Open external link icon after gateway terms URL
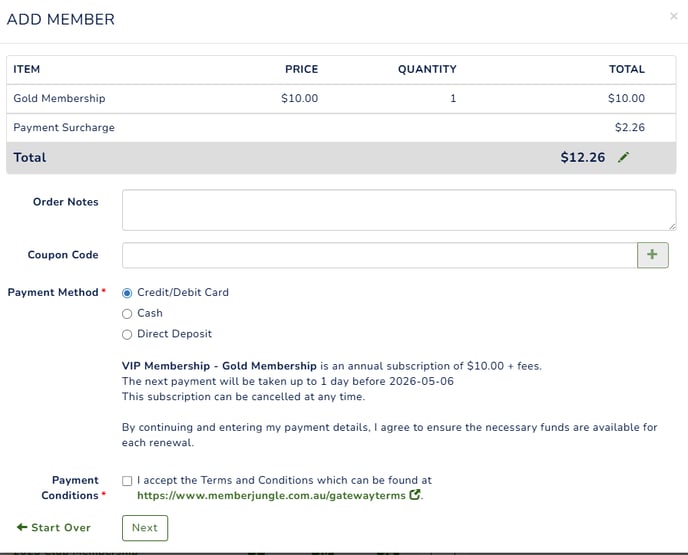688x555 pixels. pyautogui.click(x=414, y=495)
